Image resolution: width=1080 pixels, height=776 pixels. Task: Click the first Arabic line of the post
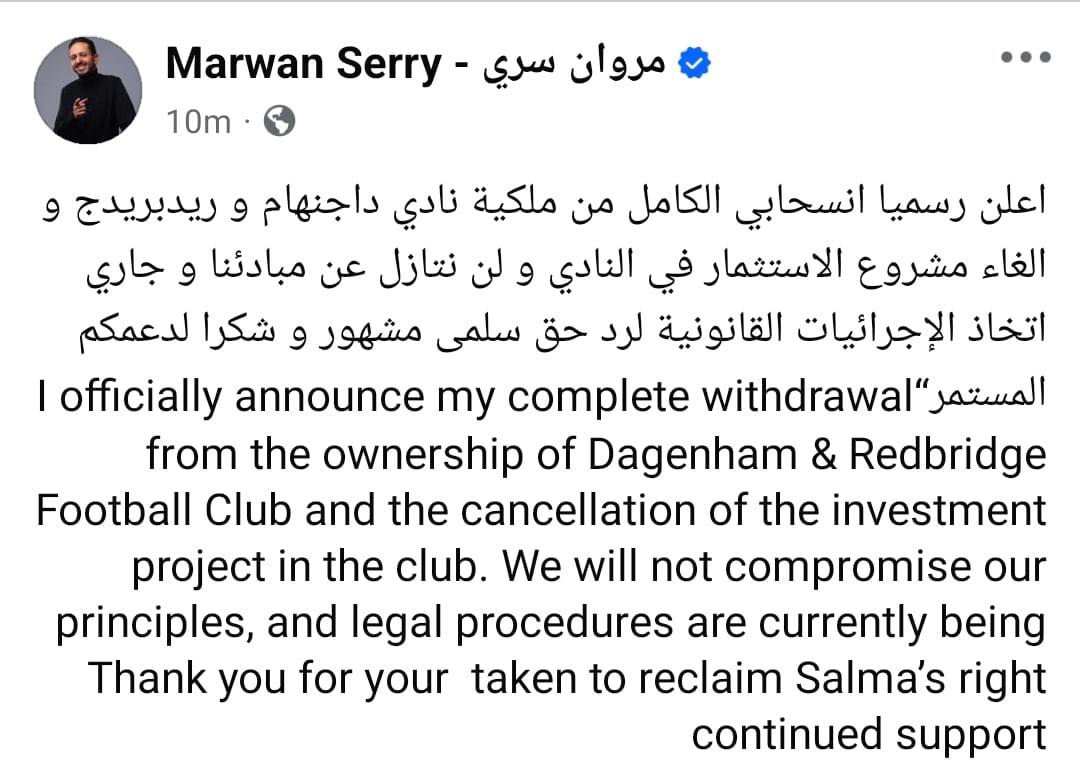click(x=543, y=205)
